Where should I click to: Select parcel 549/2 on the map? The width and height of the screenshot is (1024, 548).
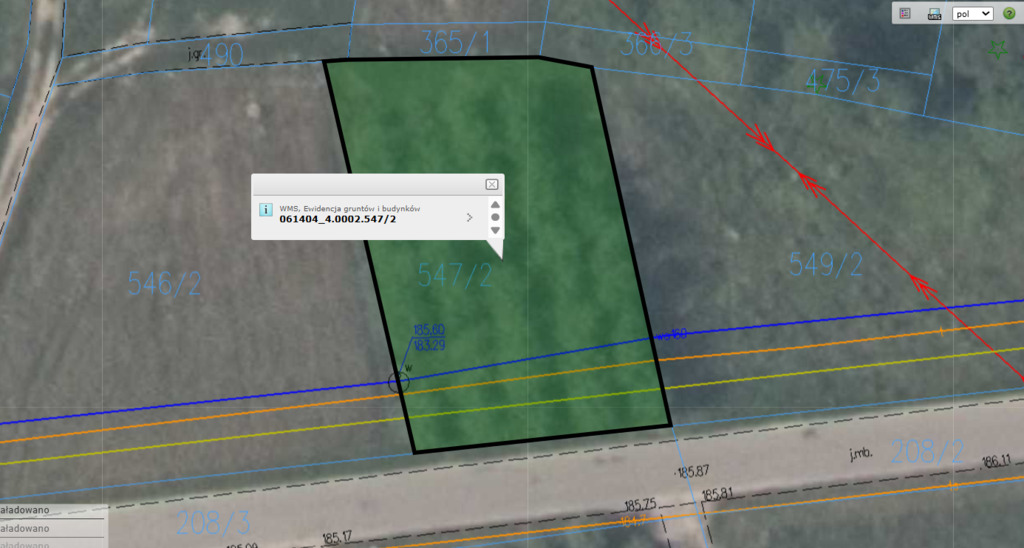coord(825,264)
